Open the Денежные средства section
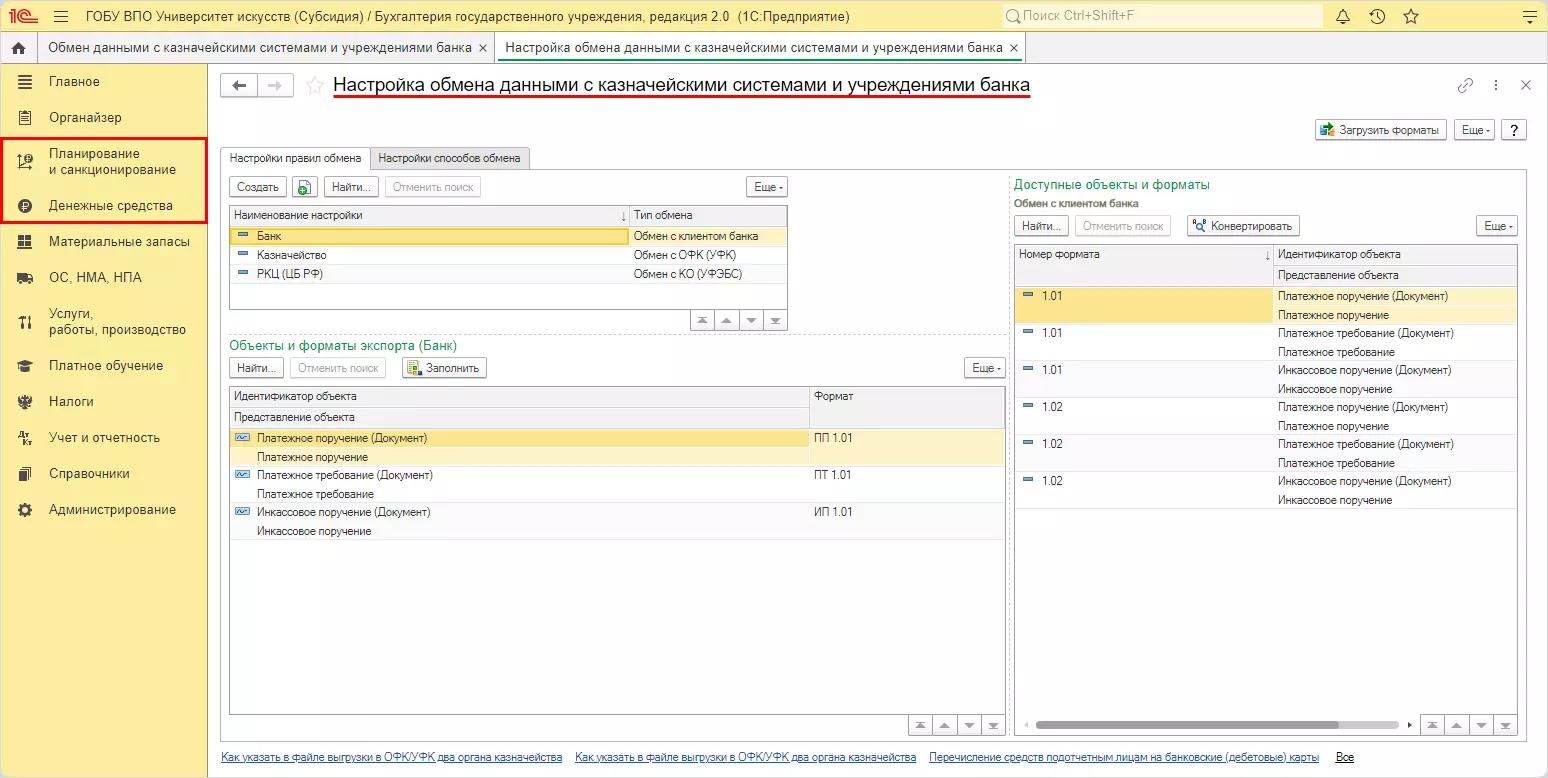 (110, 205)
